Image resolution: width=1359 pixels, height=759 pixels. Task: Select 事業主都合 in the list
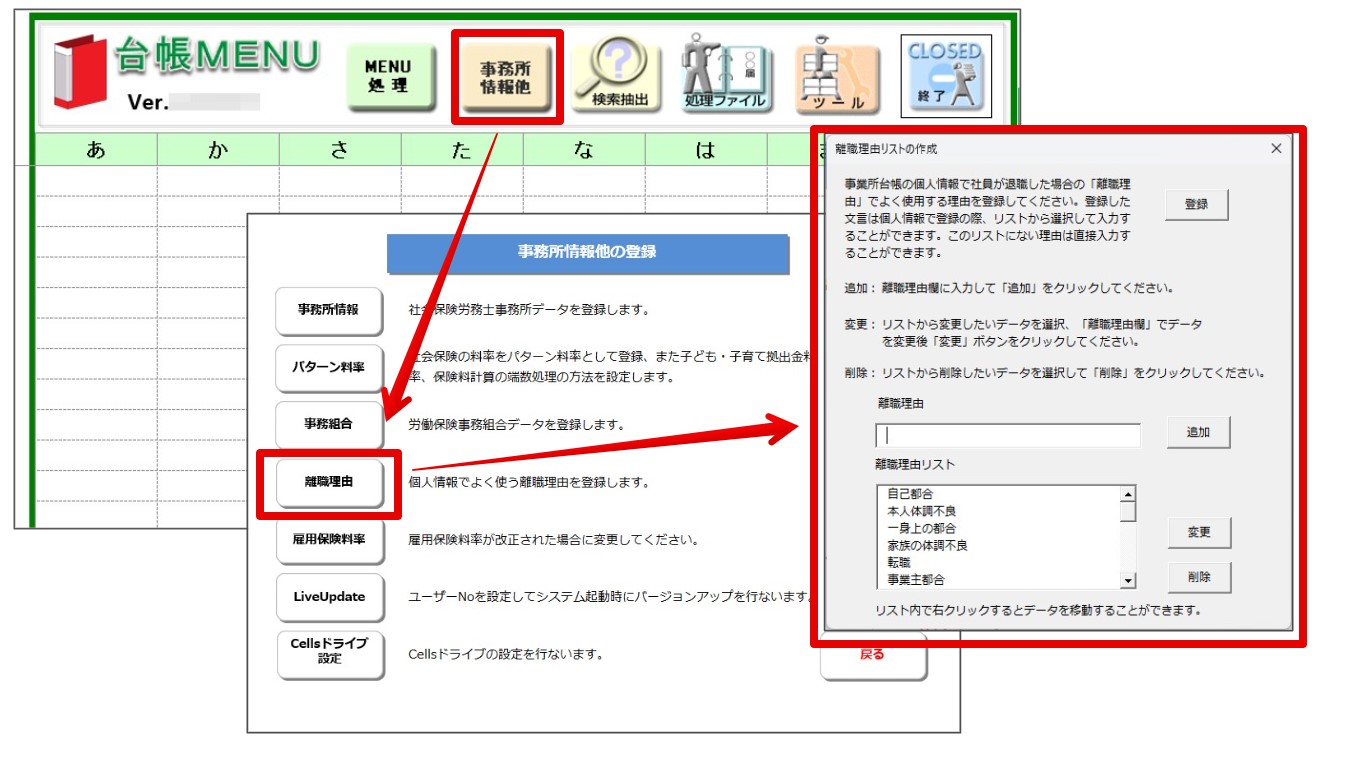998,579
